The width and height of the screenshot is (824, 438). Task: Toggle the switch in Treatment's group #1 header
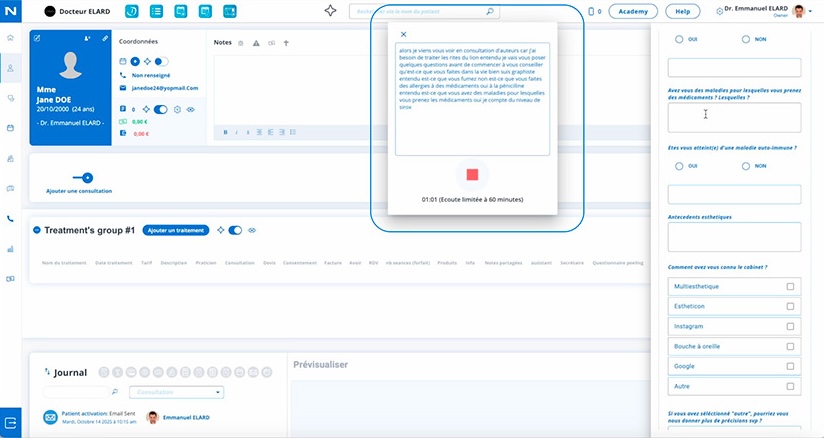coord(235,230)
